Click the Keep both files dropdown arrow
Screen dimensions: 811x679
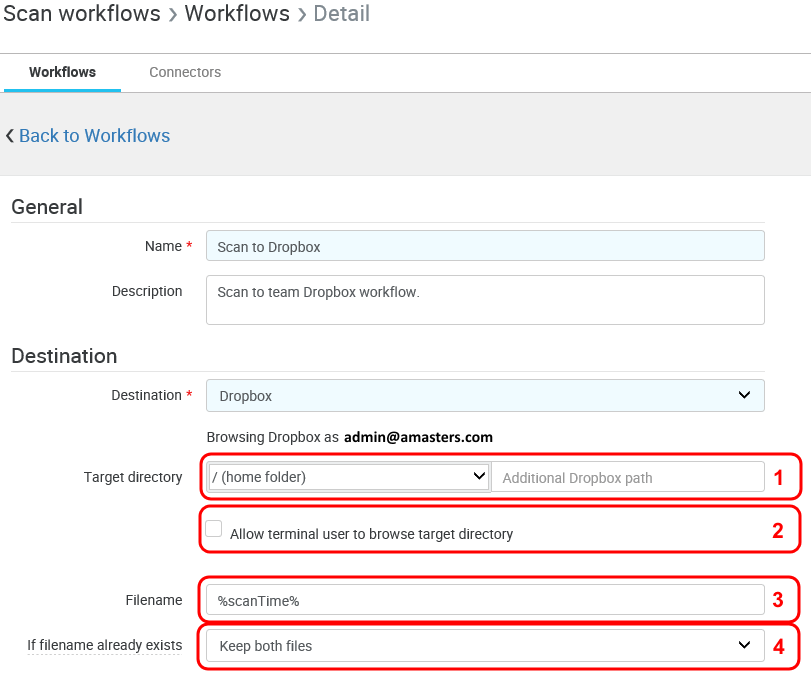[744, 646]
